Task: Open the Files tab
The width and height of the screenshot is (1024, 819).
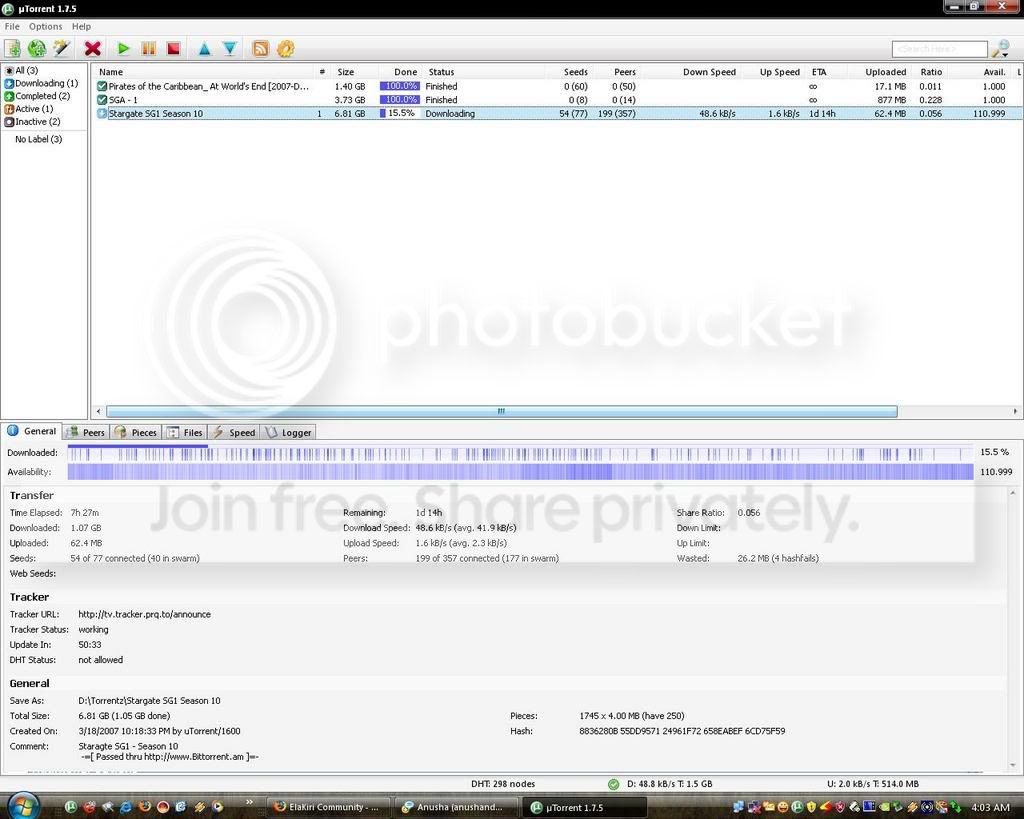Action: tap(185, 432)
